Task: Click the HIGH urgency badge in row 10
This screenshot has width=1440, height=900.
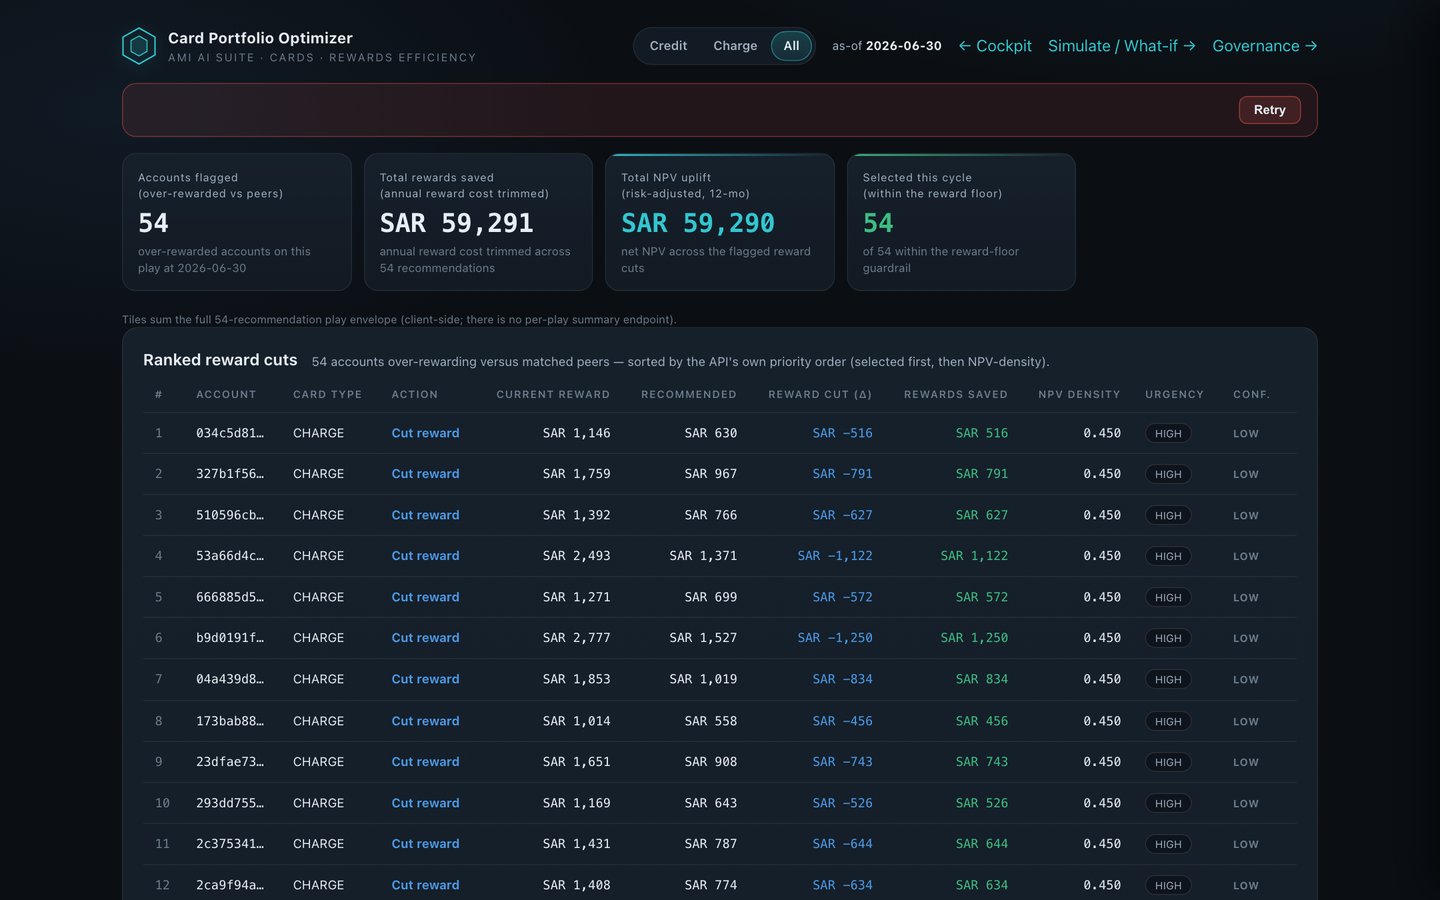Action: point(1168,804)
